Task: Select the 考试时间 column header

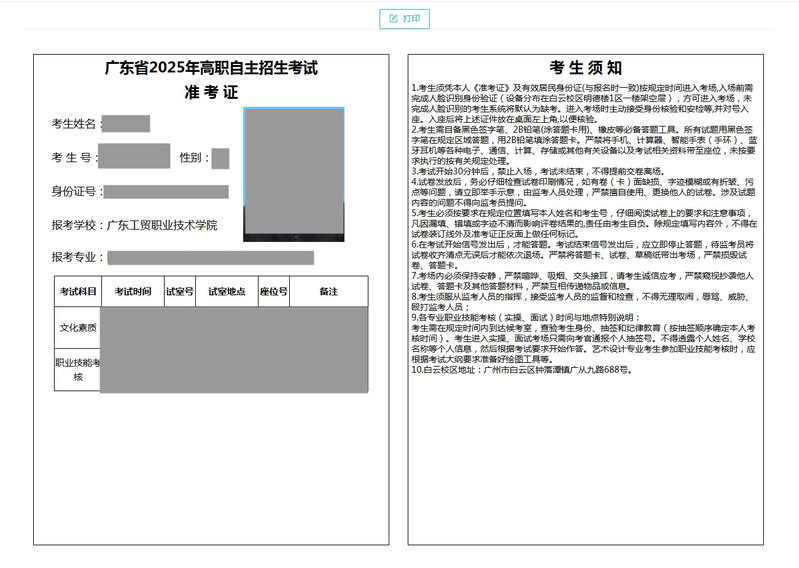Action: tap(132, 292)
